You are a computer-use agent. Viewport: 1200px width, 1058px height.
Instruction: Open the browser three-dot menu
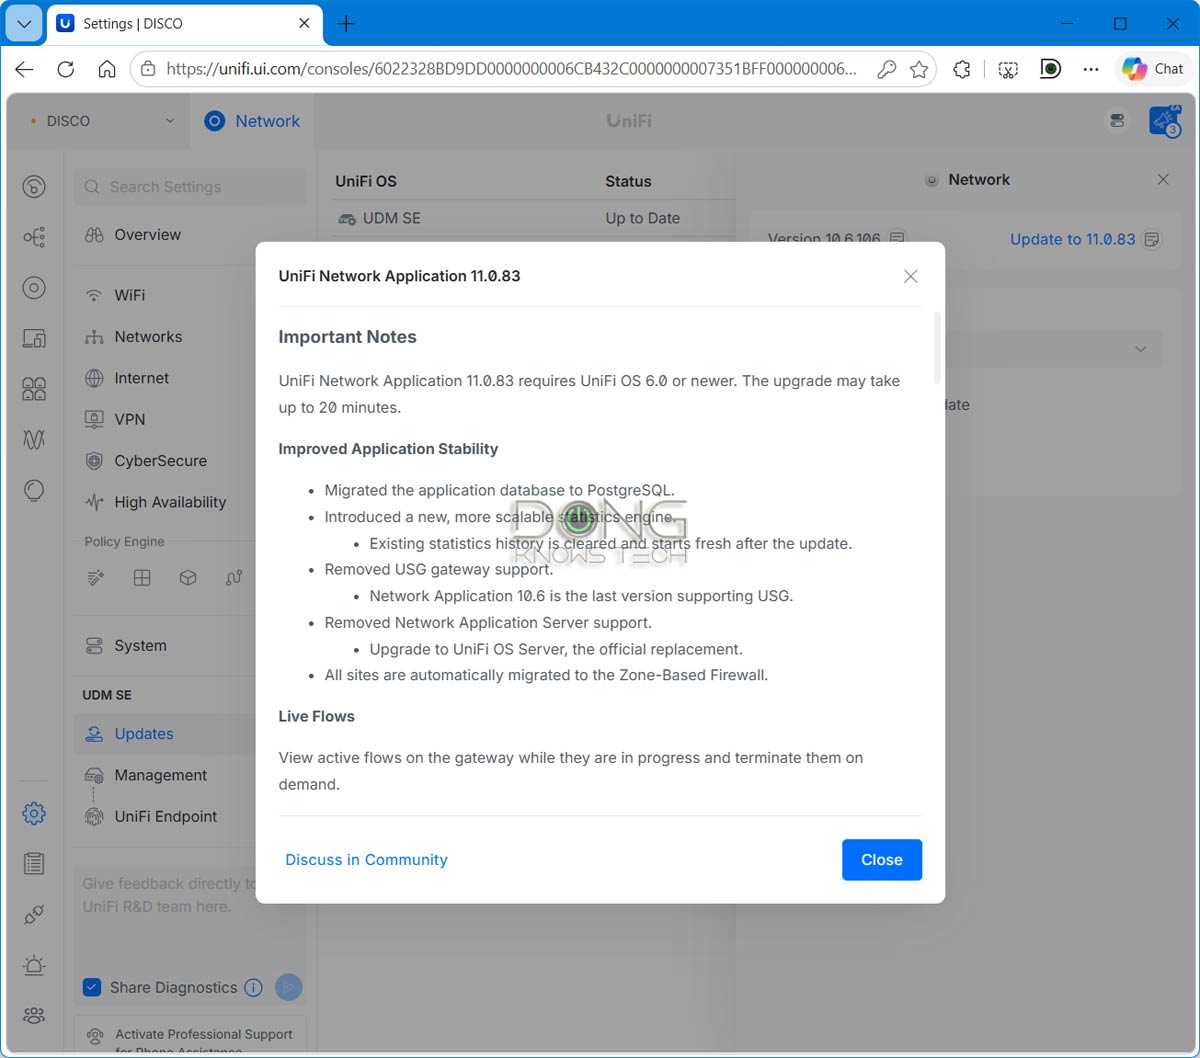click(1091, 69)
